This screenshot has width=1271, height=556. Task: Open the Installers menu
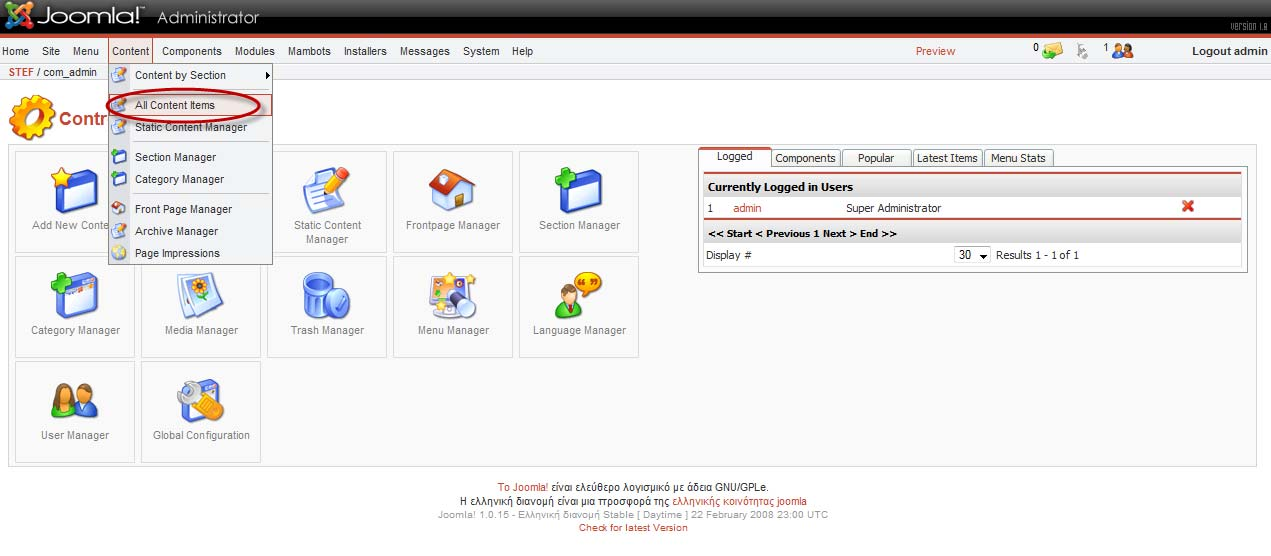(365, 51)
